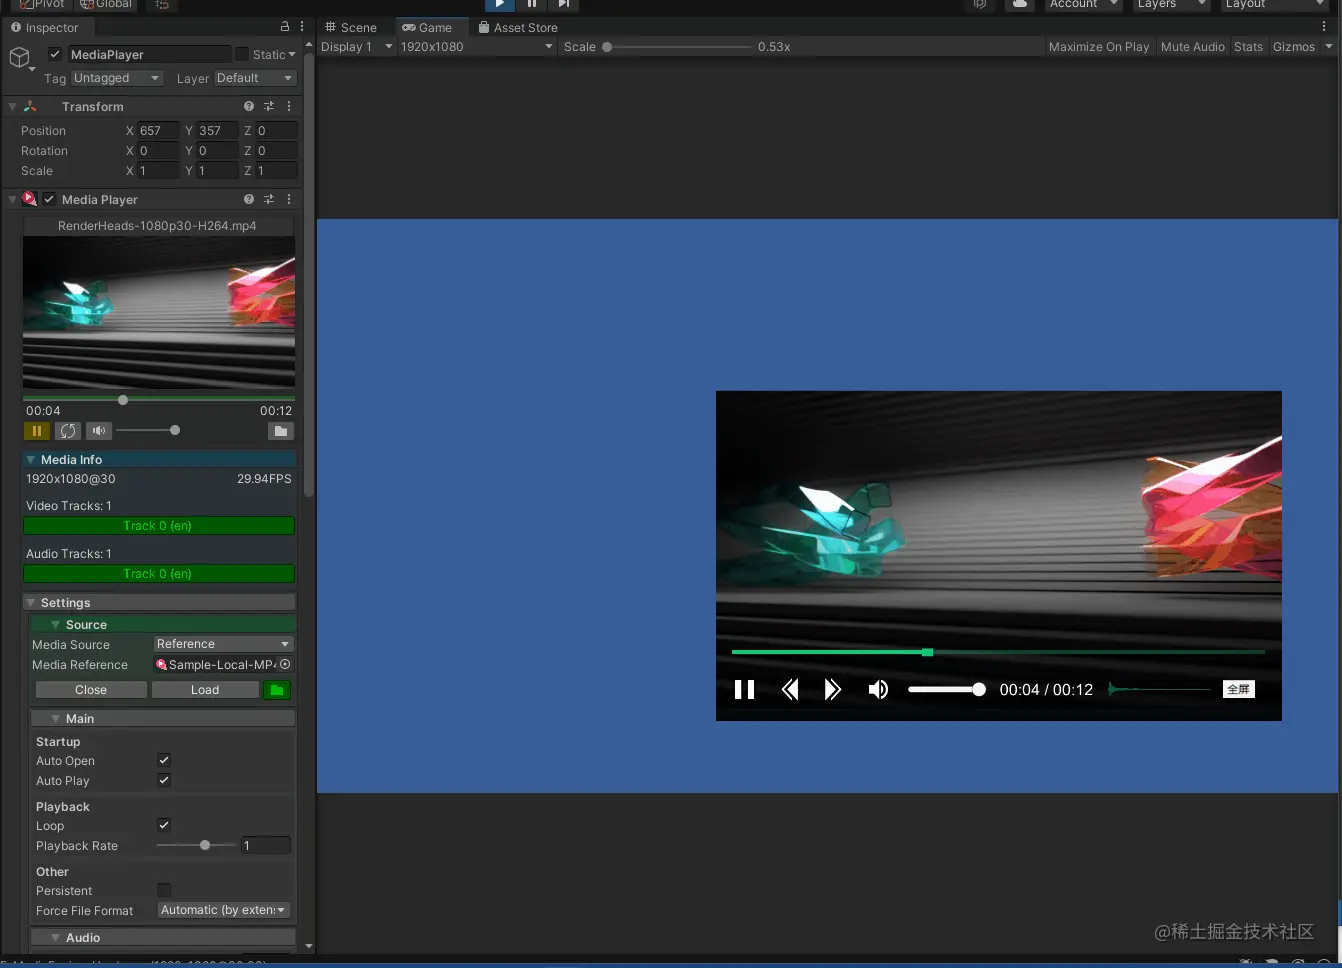
Task: Switch to Scene tab
Action: tap(351, 27)
